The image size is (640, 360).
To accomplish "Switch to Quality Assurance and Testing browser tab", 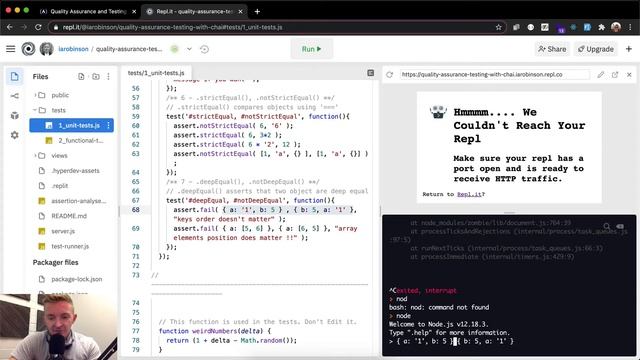I will click(88, 11).
